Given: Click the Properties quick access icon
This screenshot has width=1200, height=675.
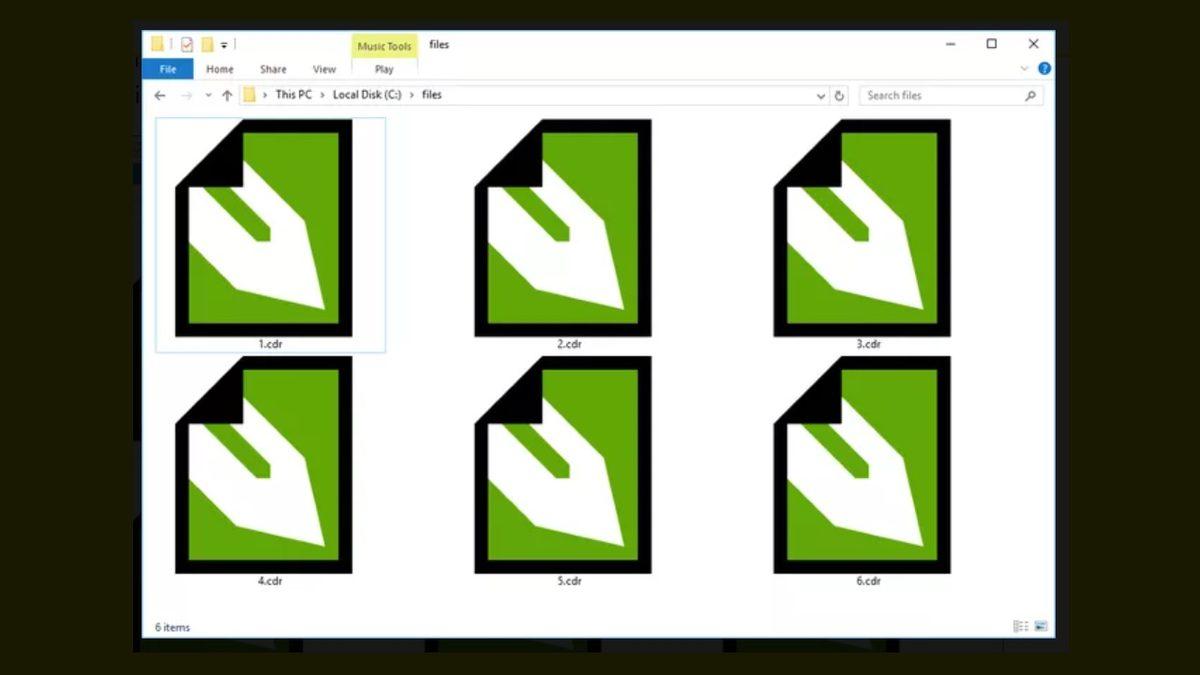Looking at the screenshot, I should tap(187, 44).
